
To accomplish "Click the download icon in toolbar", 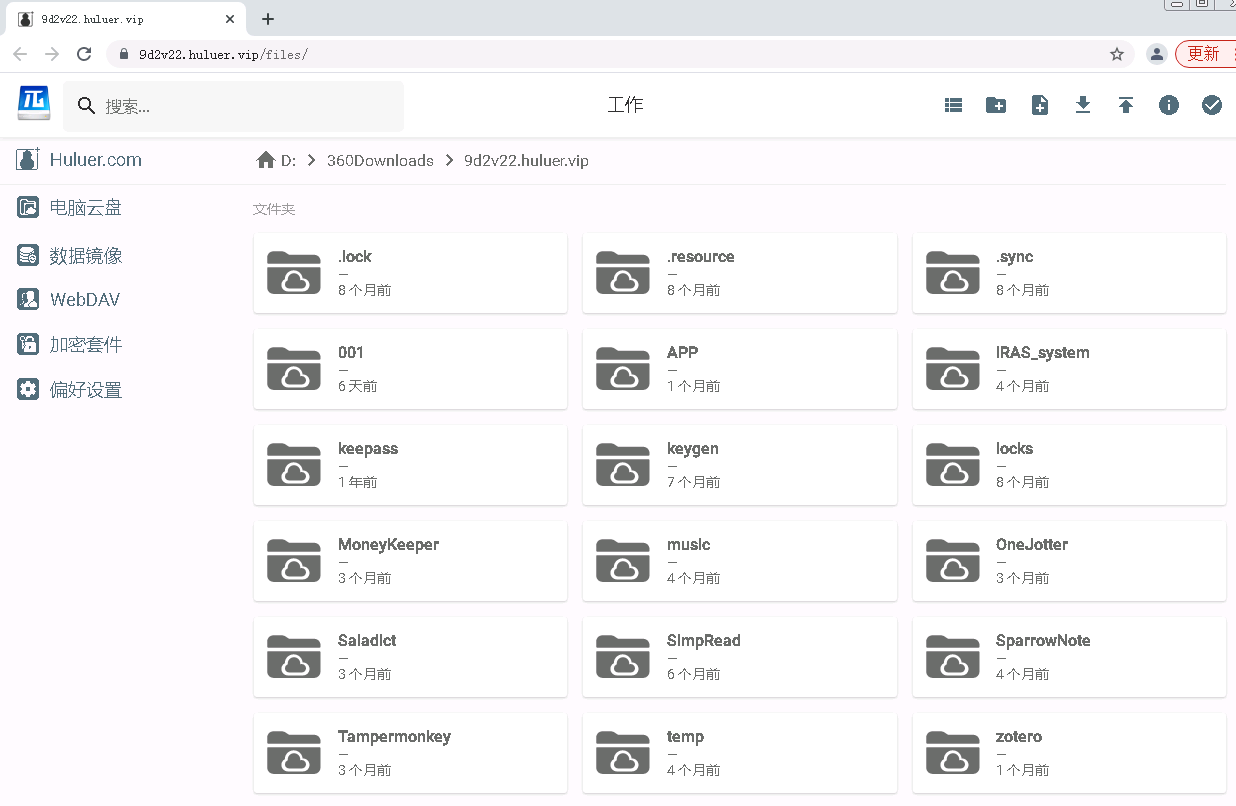I will (x=1083, y=105).
